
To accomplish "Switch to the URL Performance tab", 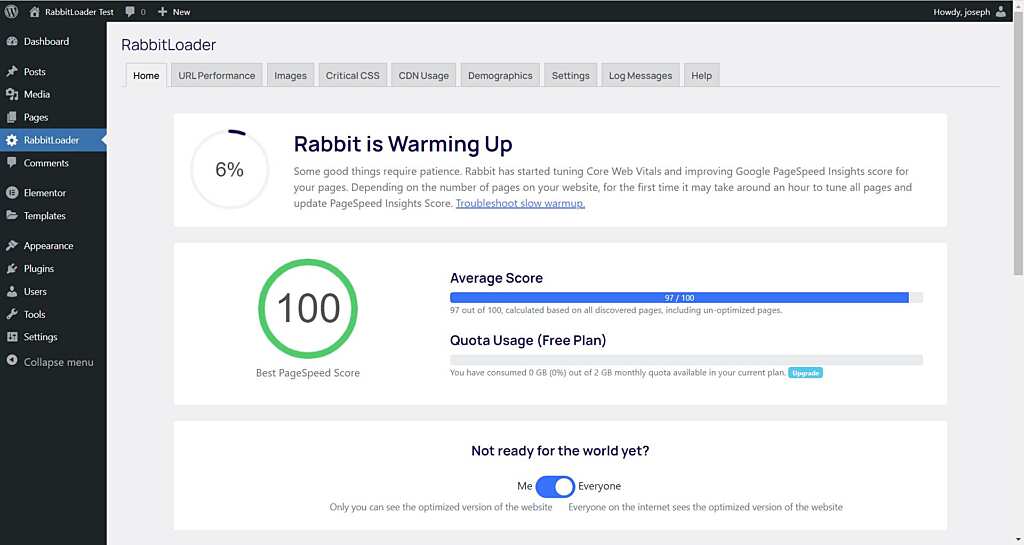I will tap(217, 75).
